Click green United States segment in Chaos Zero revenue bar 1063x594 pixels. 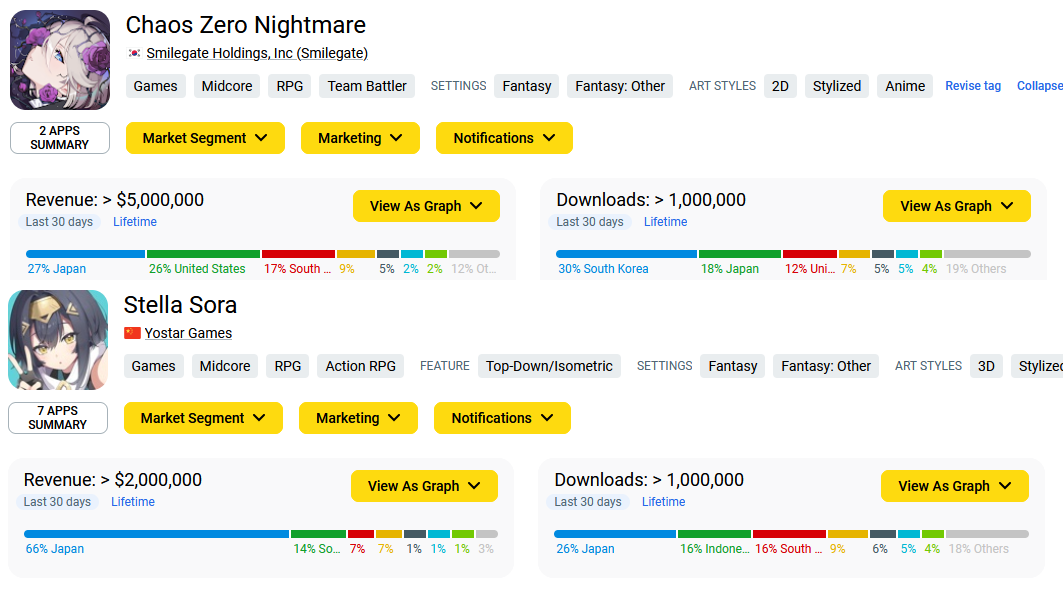(x=203, y=254)
